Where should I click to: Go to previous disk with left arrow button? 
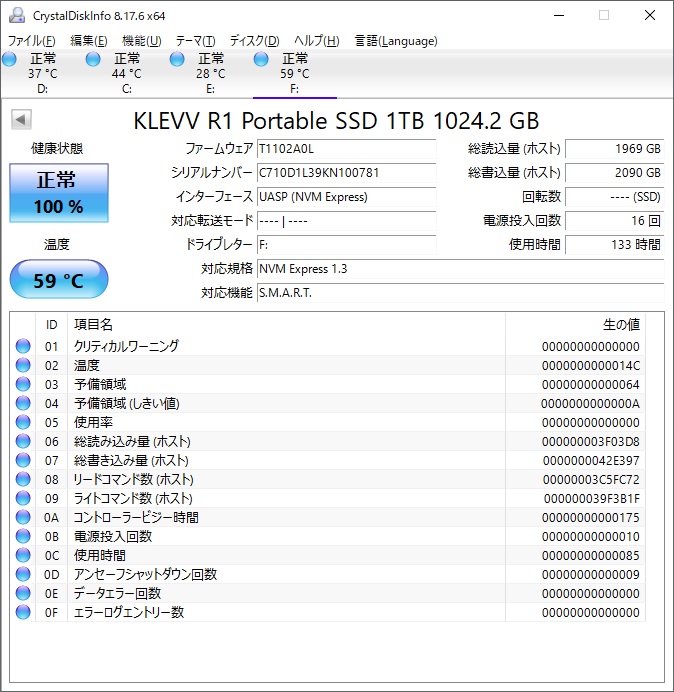pos(21,120)
